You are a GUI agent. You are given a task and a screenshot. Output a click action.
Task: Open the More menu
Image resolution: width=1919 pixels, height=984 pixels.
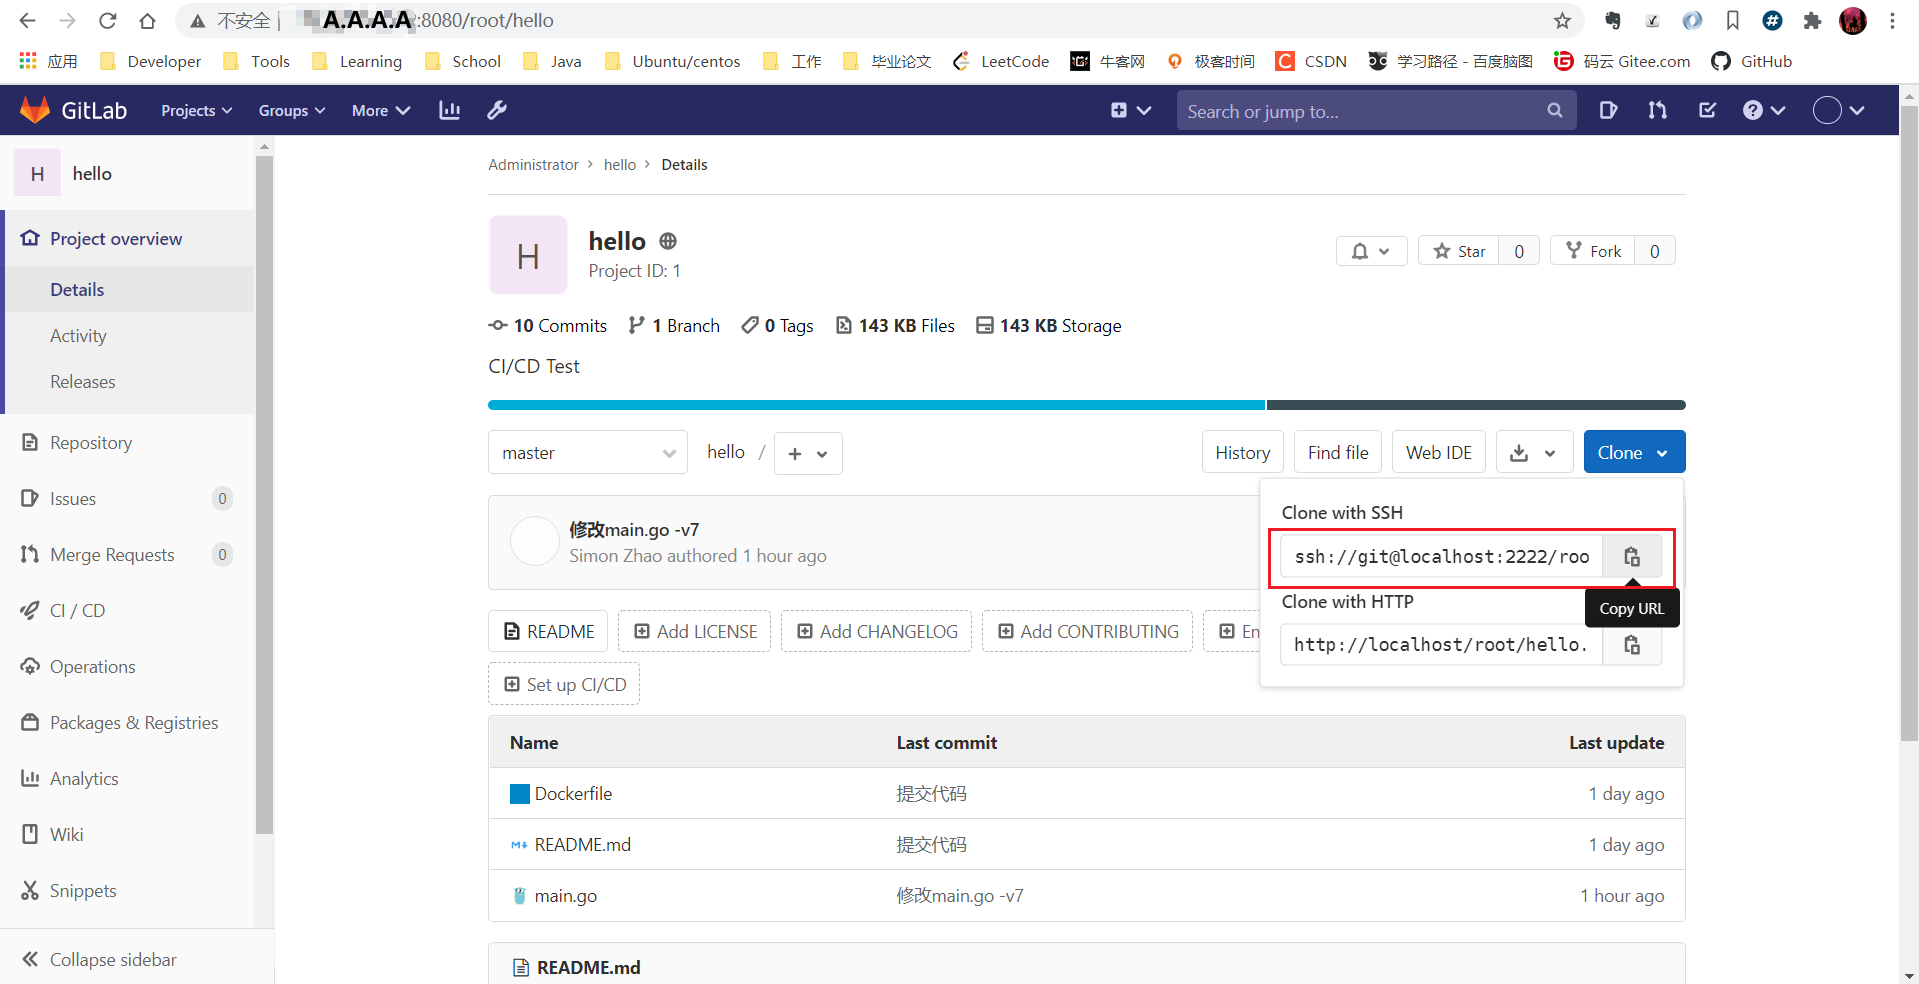tap(379, 110)
